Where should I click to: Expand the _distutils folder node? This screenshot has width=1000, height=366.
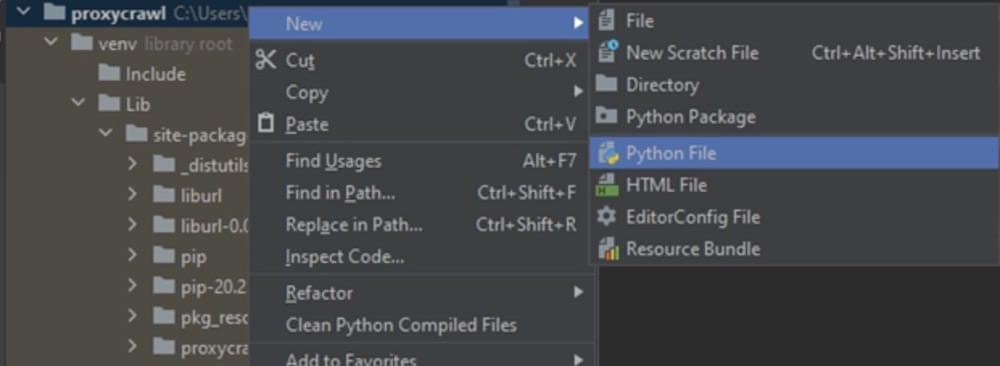click(133, 164)
